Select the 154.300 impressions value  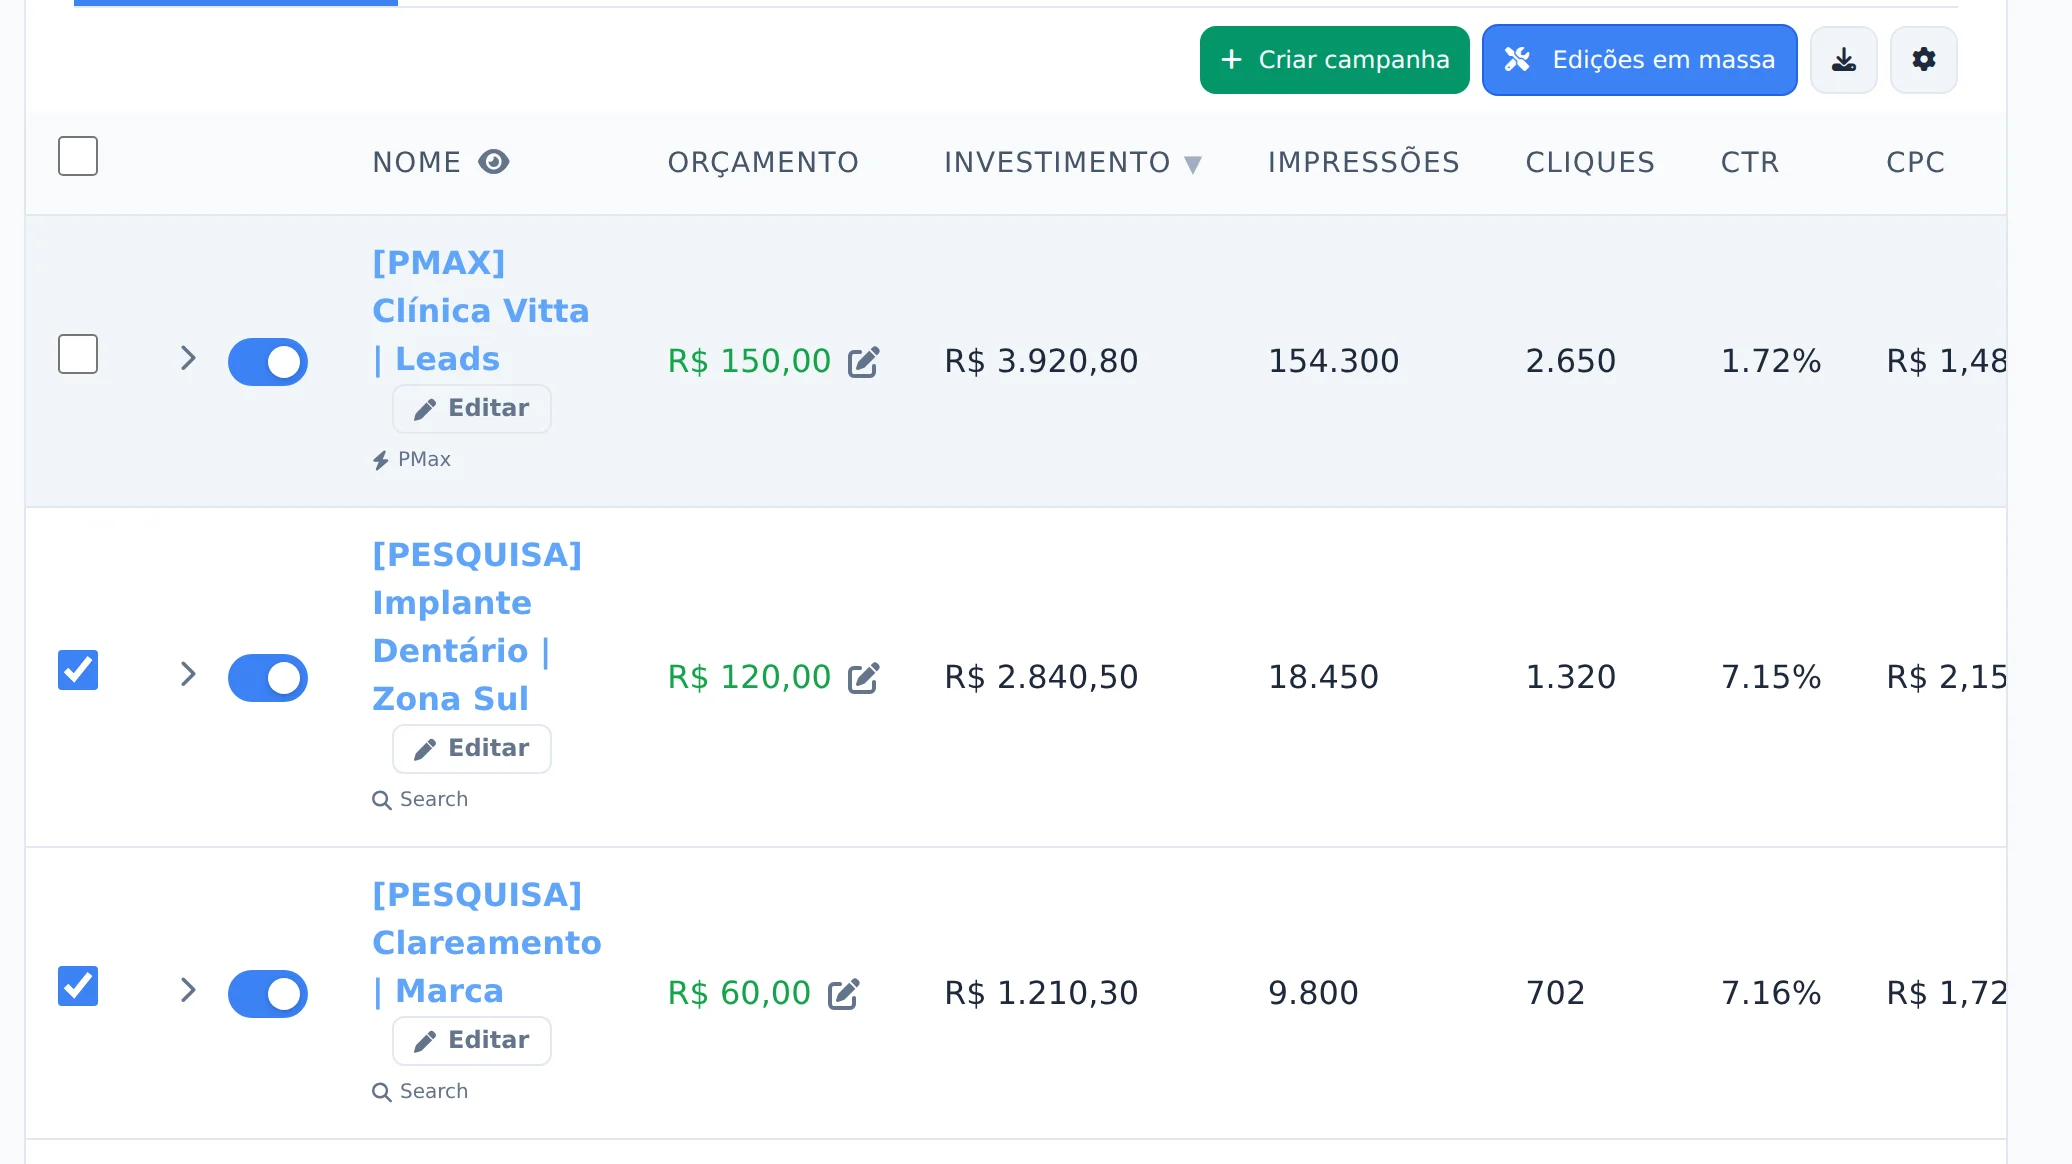1333,361
